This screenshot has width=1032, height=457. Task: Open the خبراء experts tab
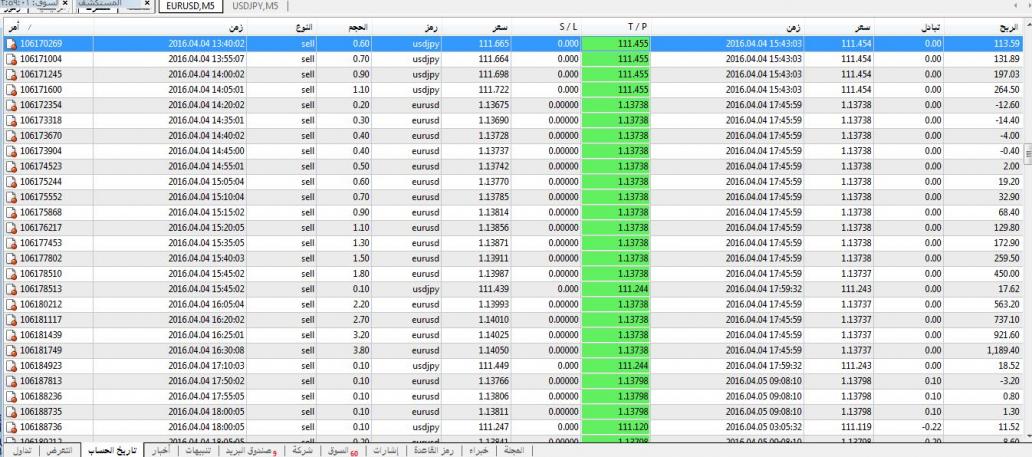(x=478, y=451)
